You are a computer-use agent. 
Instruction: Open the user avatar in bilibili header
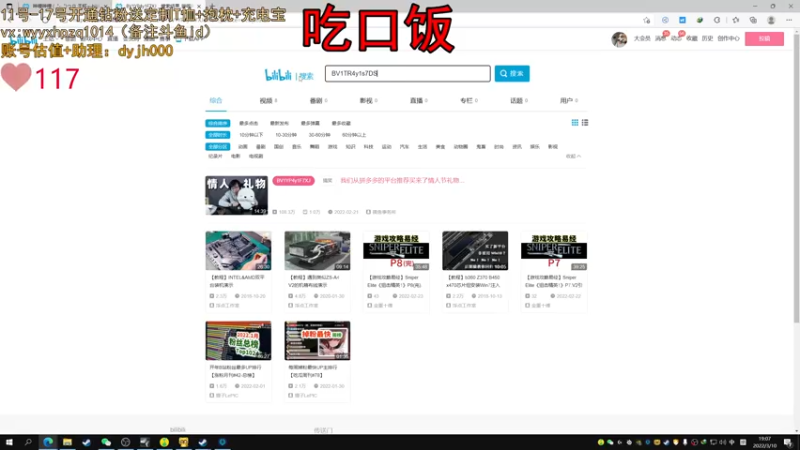[x=619, y=39]
